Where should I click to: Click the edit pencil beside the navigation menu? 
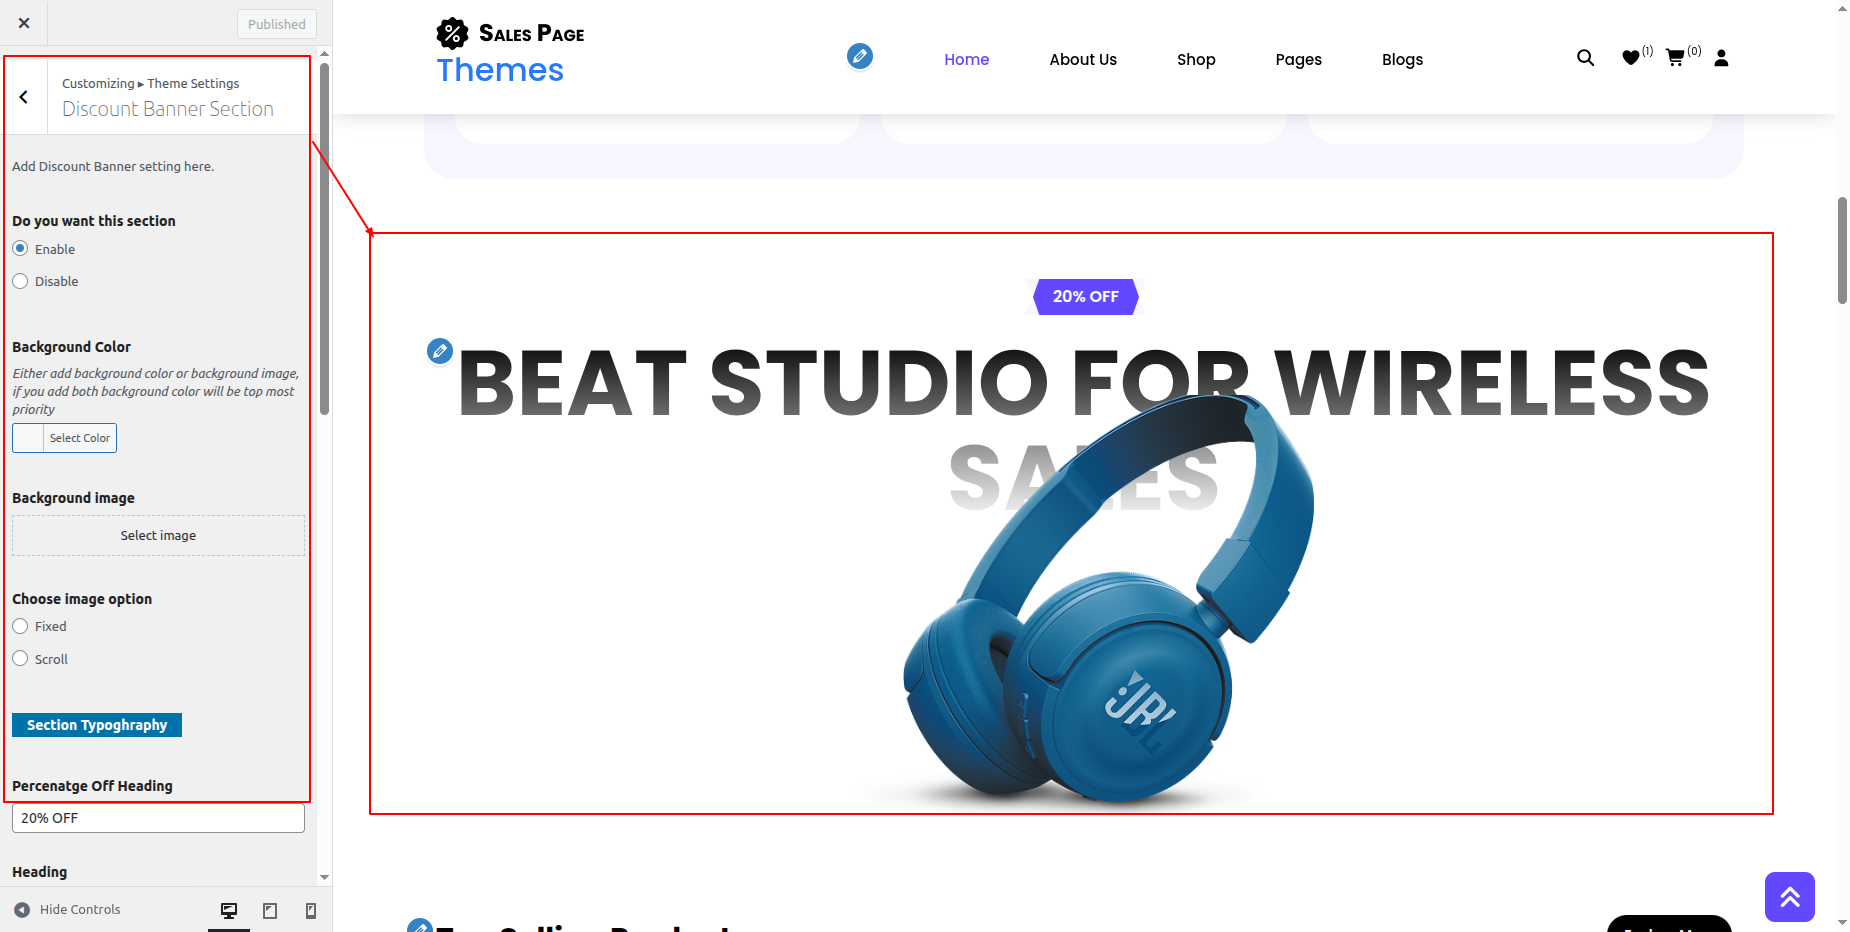pyautogui.click(x=859, y=56)
